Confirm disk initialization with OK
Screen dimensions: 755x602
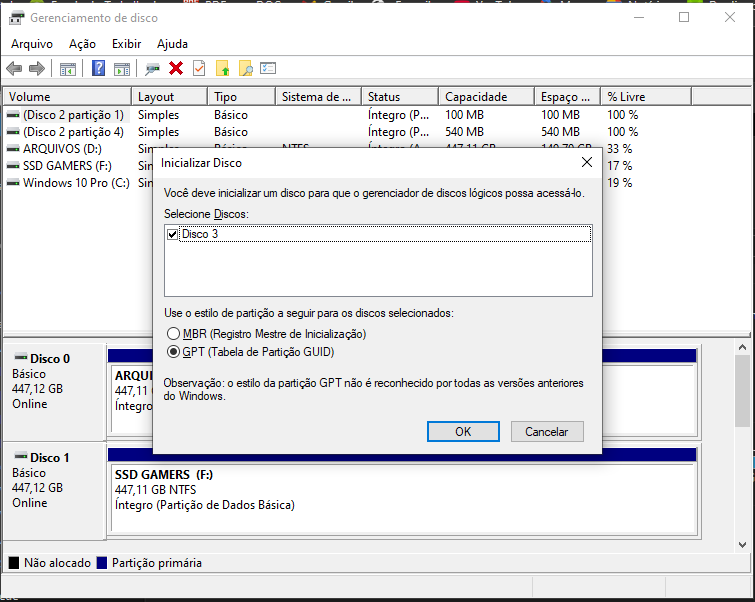463,432
